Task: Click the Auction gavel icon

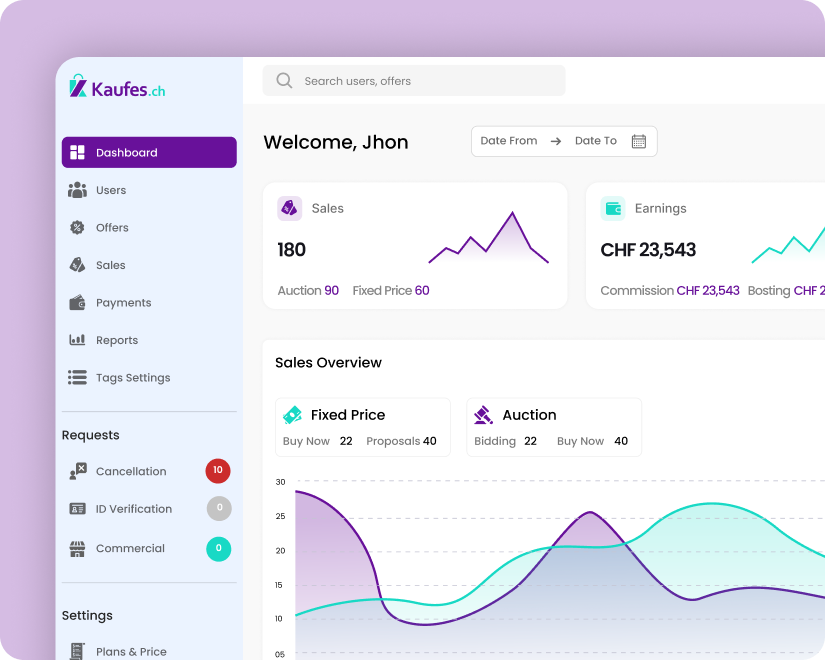Action: [484, 415]
